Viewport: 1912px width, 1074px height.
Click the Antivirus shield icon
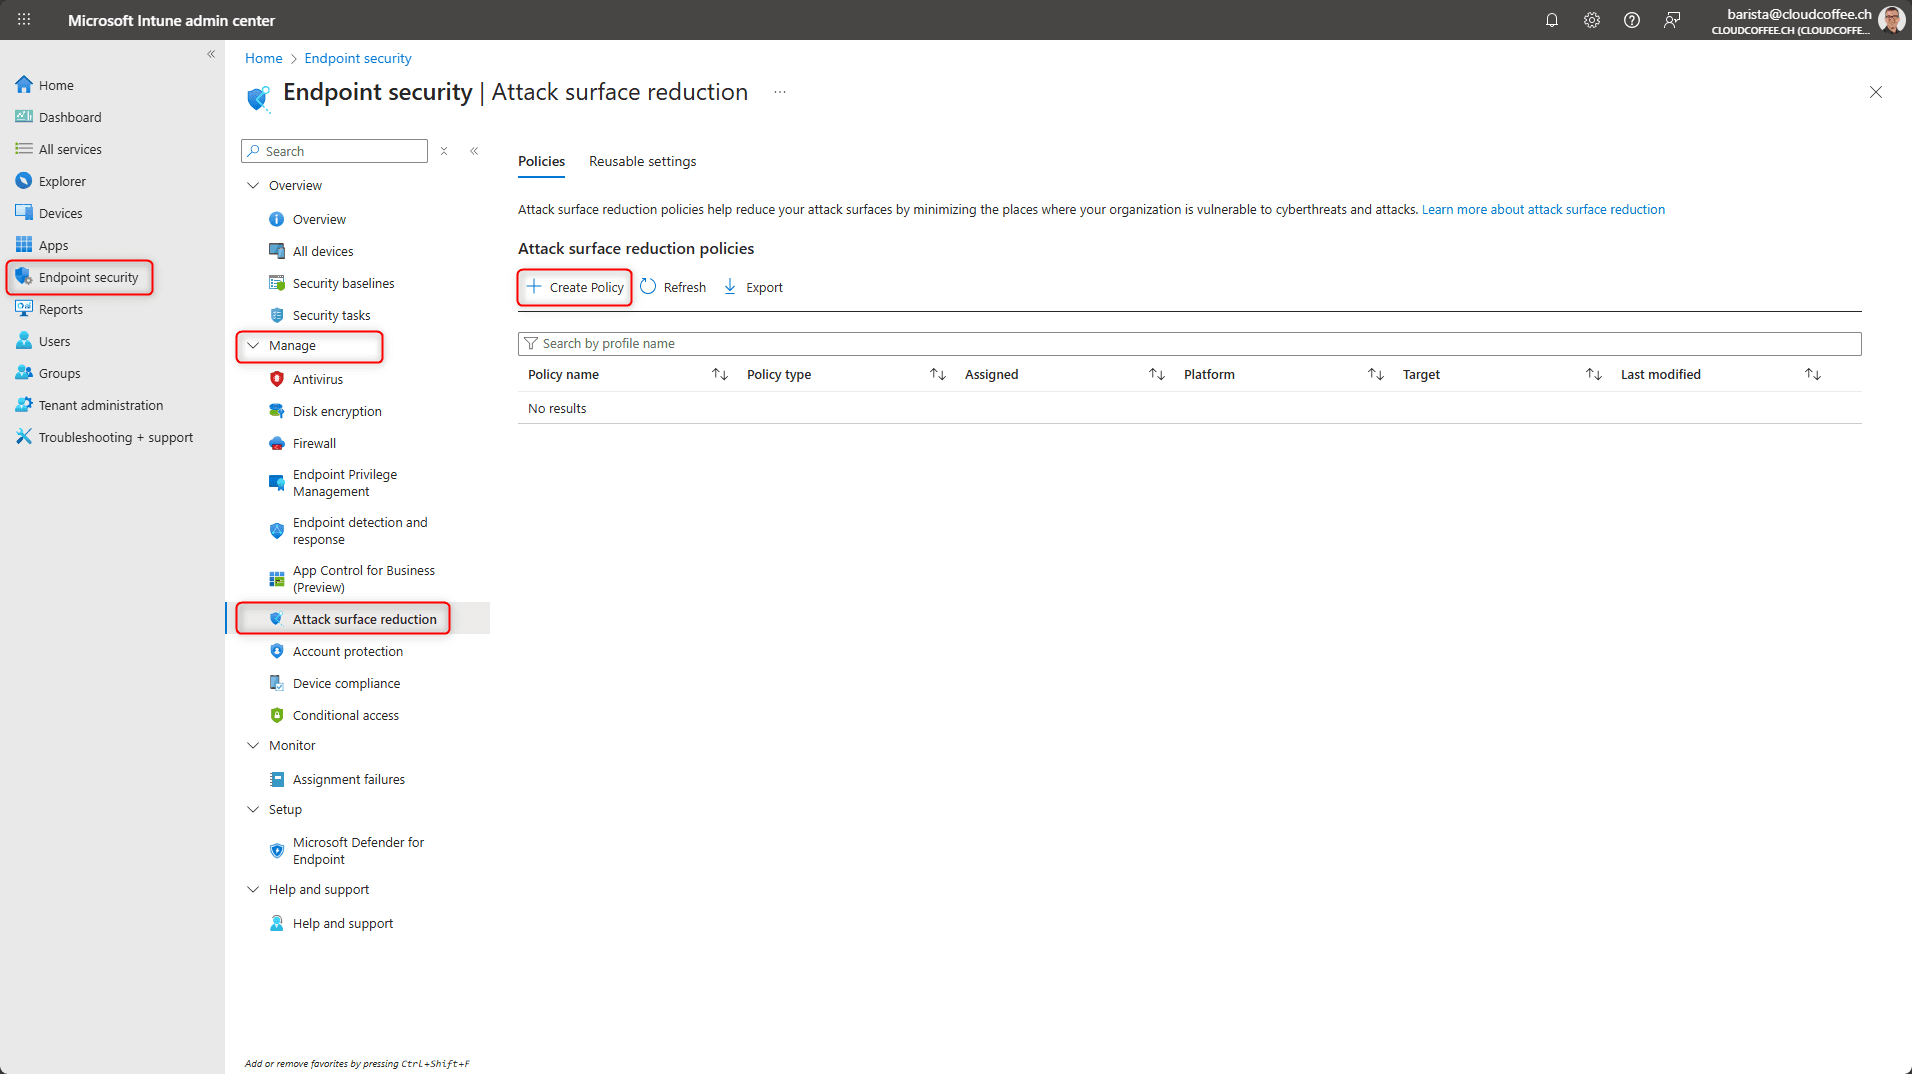pyautogui.click(x=277, y=379)
